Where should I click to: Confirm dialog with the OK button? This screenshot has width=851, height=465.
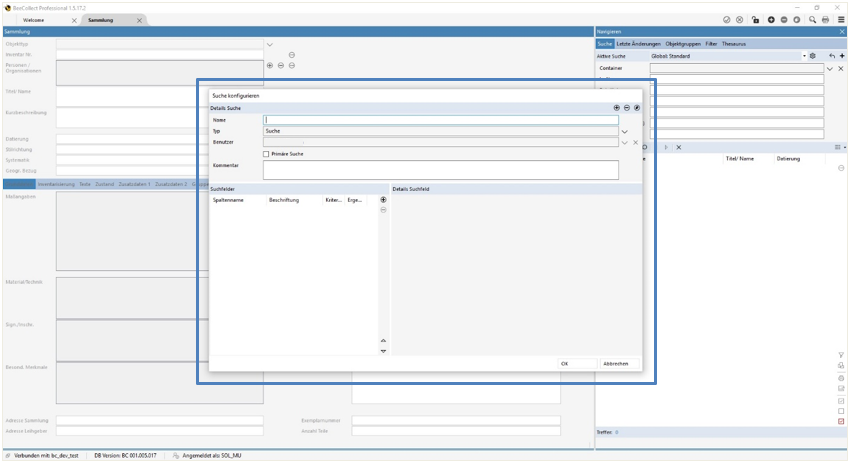[x=564, y=364]
